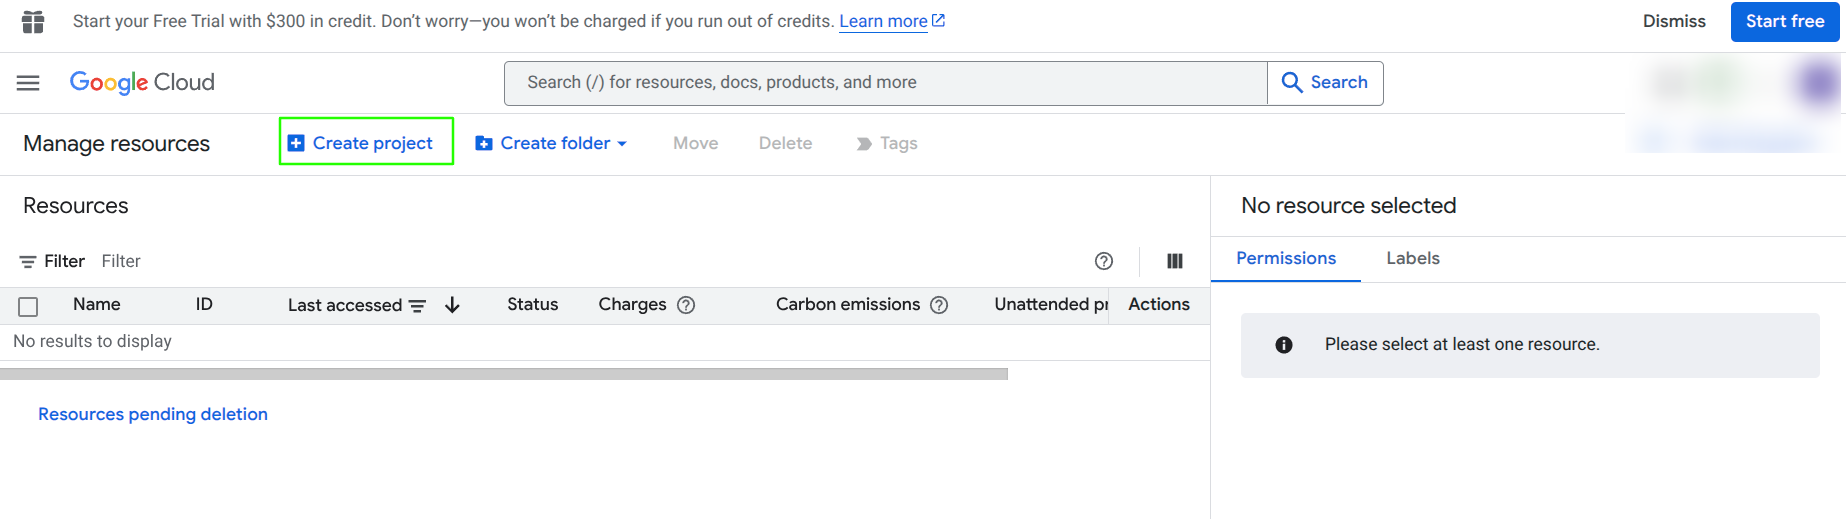This screenshot has height=519, width=1846.
Task: Open Carbon emissions help icon
Action: click(x=939, y=305)
